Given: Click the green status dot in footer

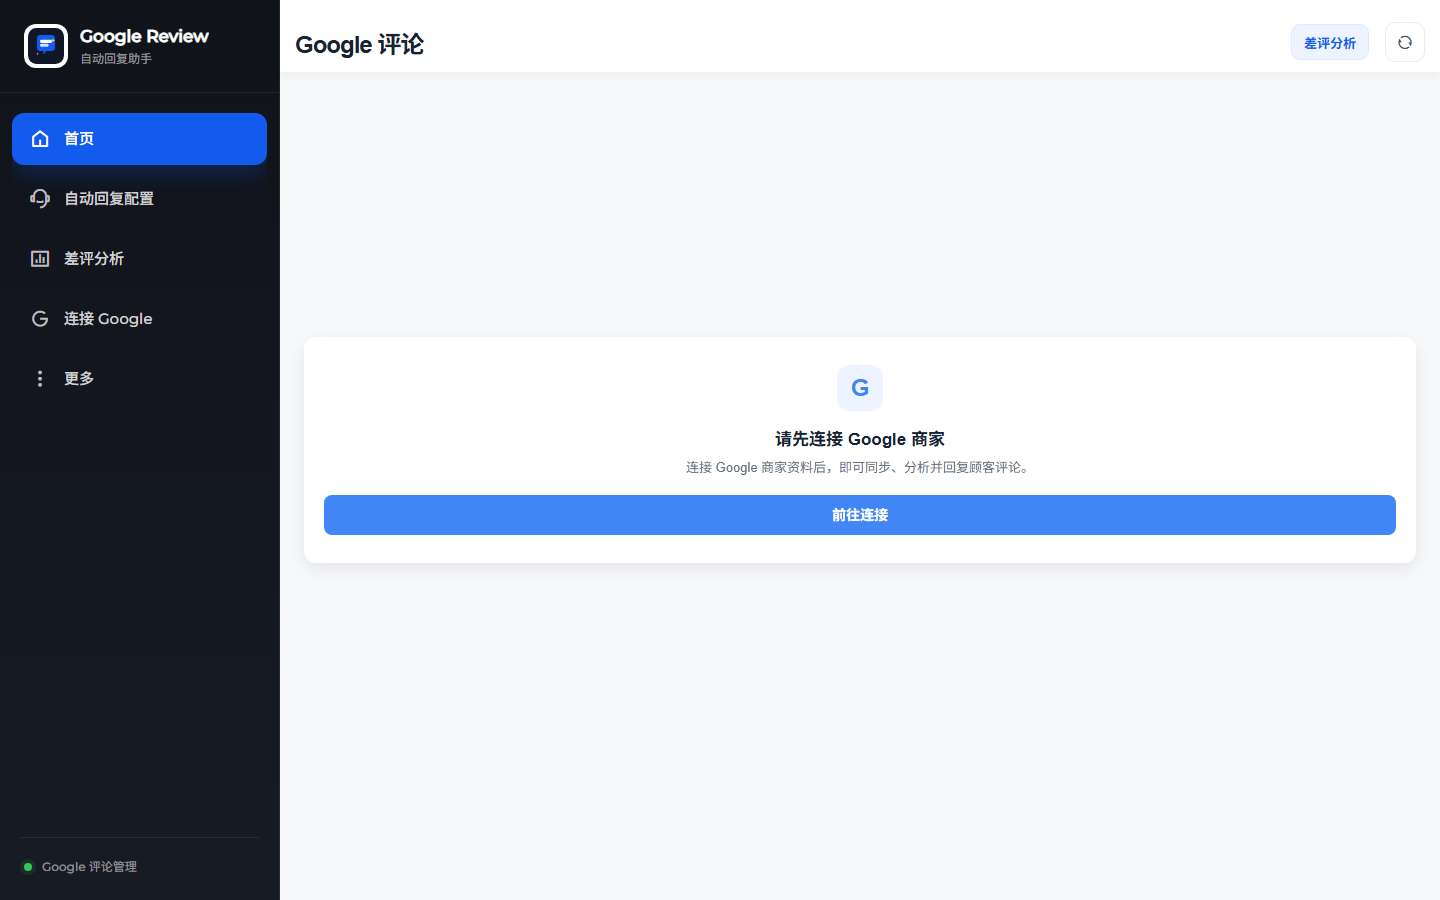Looking at the screenshot, I should [28, 867].
